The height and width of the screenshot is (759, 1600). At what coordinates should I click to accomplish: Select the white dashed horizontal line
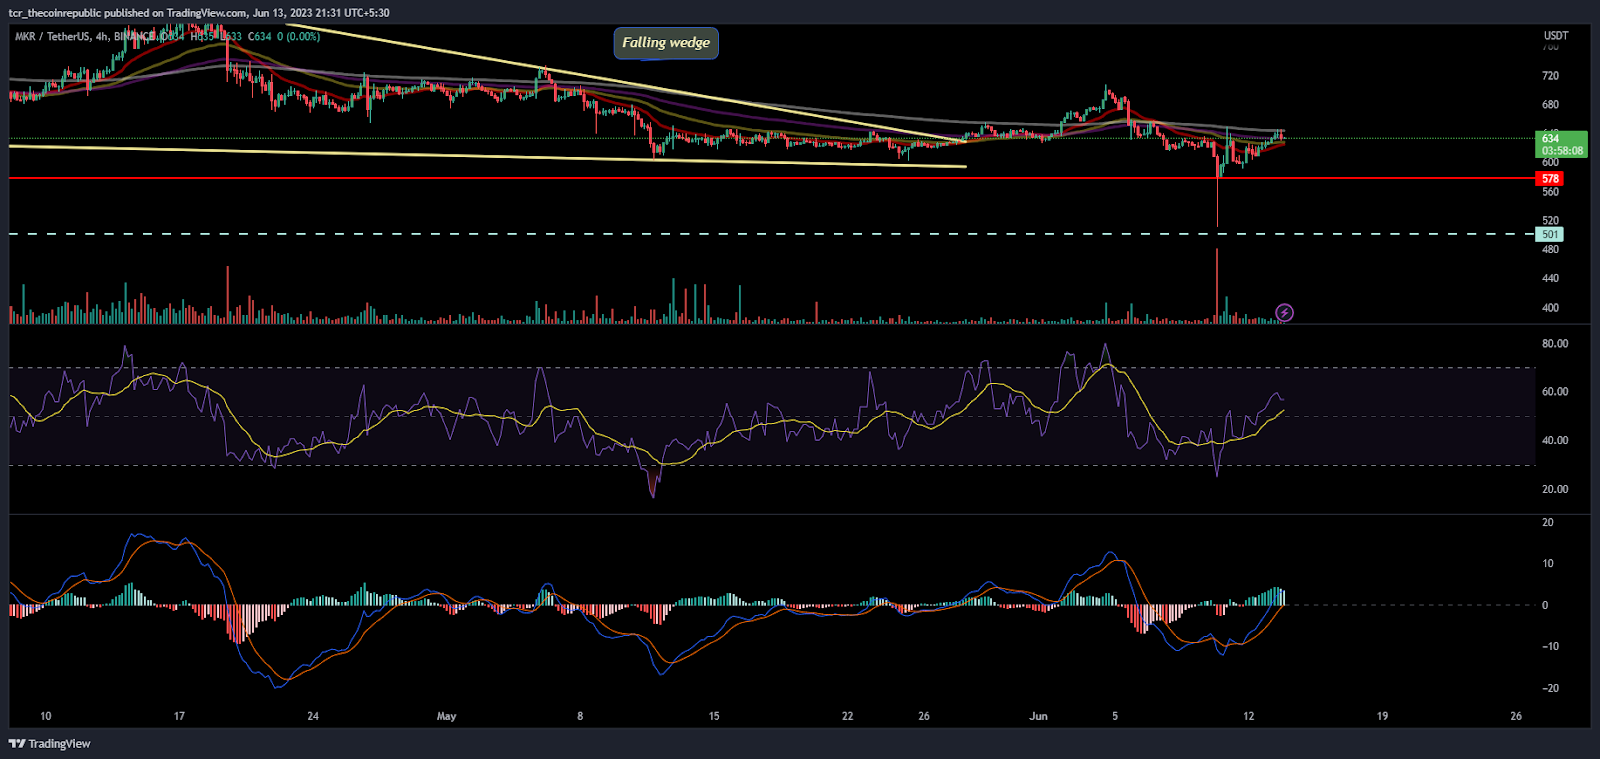[772, 234]
